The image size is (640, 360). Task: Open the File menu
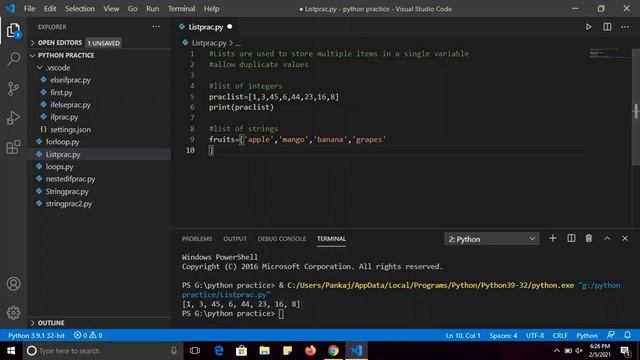29,9
